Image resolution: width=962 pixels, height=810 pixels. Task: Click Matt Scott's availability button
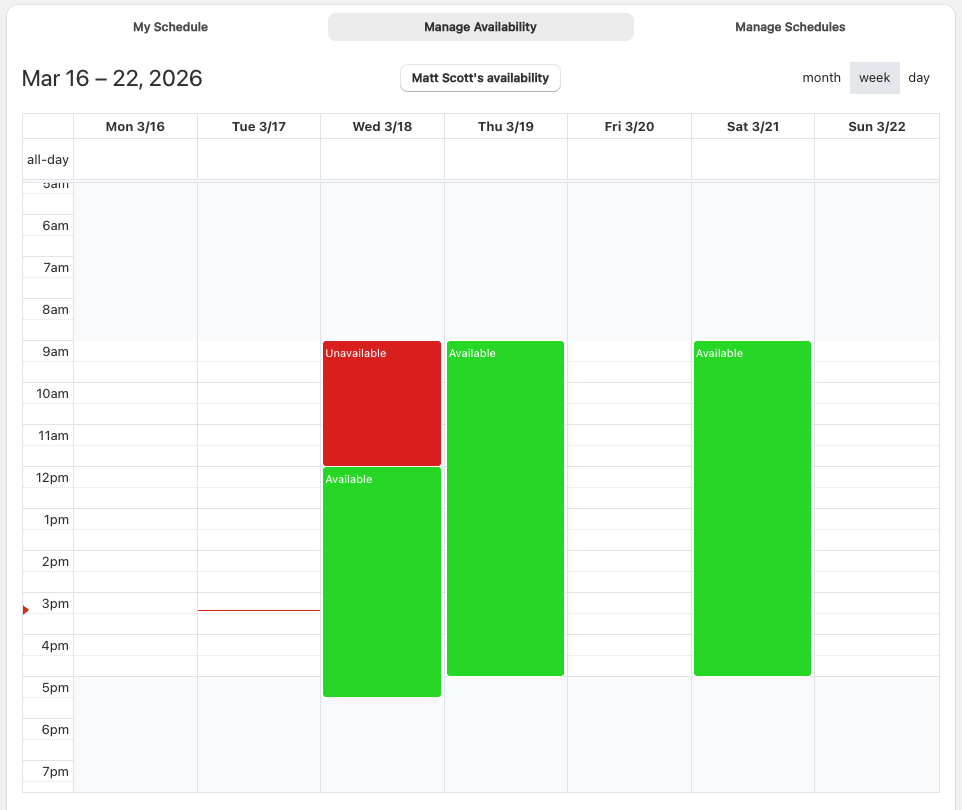pyautogui.click(x=480, y=78)
